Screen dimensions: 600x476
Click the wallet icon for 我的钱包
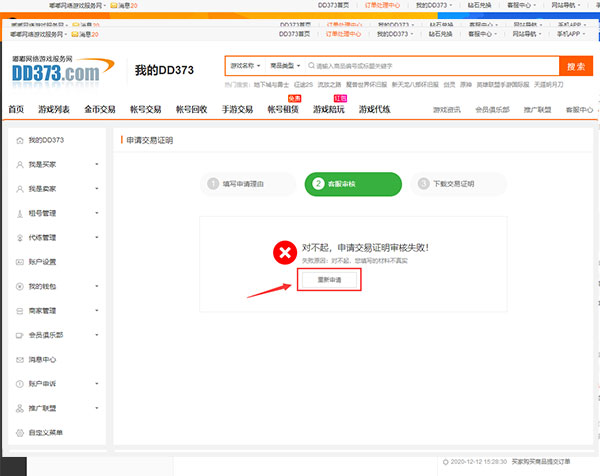pyautogui.click(x=20, y=286)
